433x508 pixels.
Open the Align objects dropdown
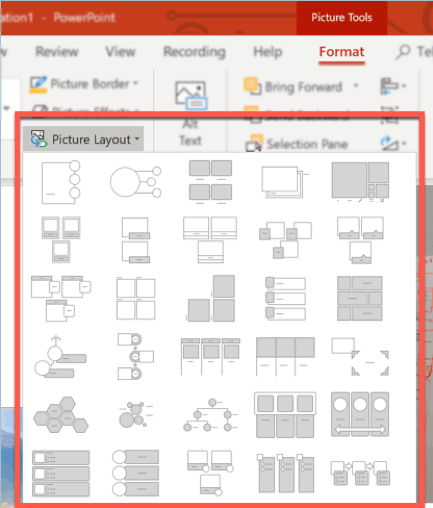(393, 86)
